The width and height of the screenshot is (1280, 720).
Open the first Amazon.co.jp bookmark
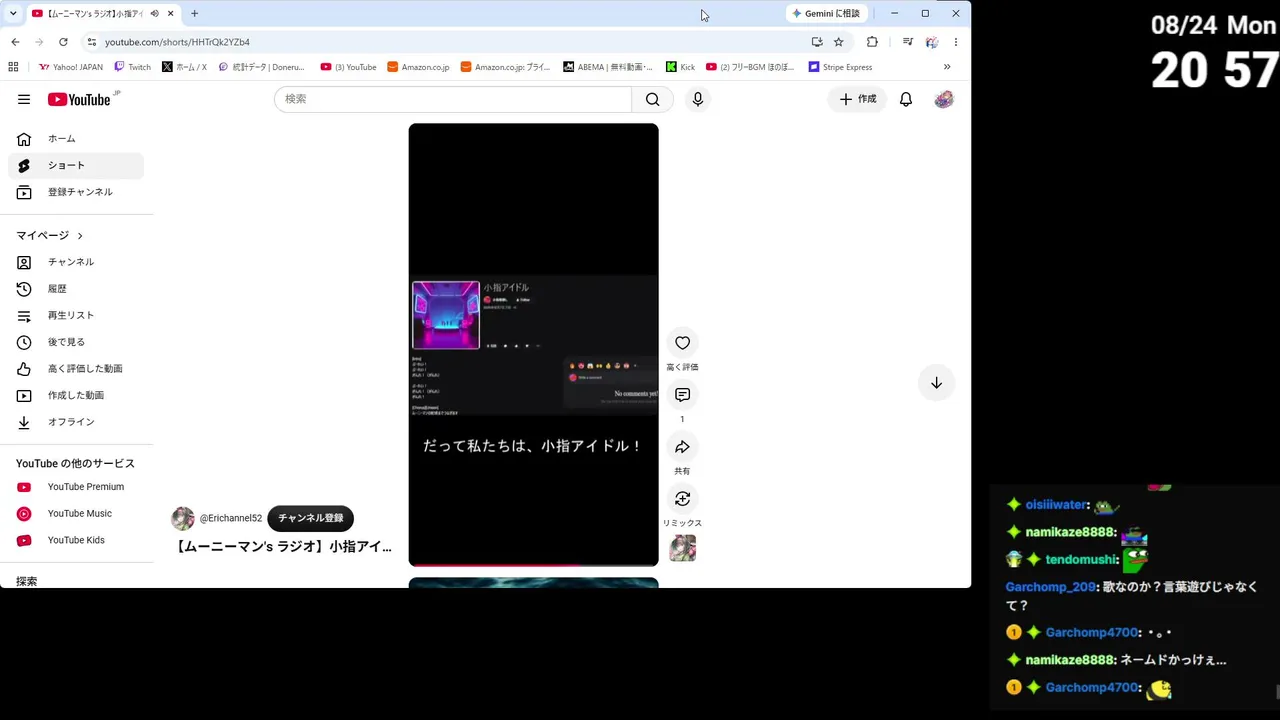(418, 67)
